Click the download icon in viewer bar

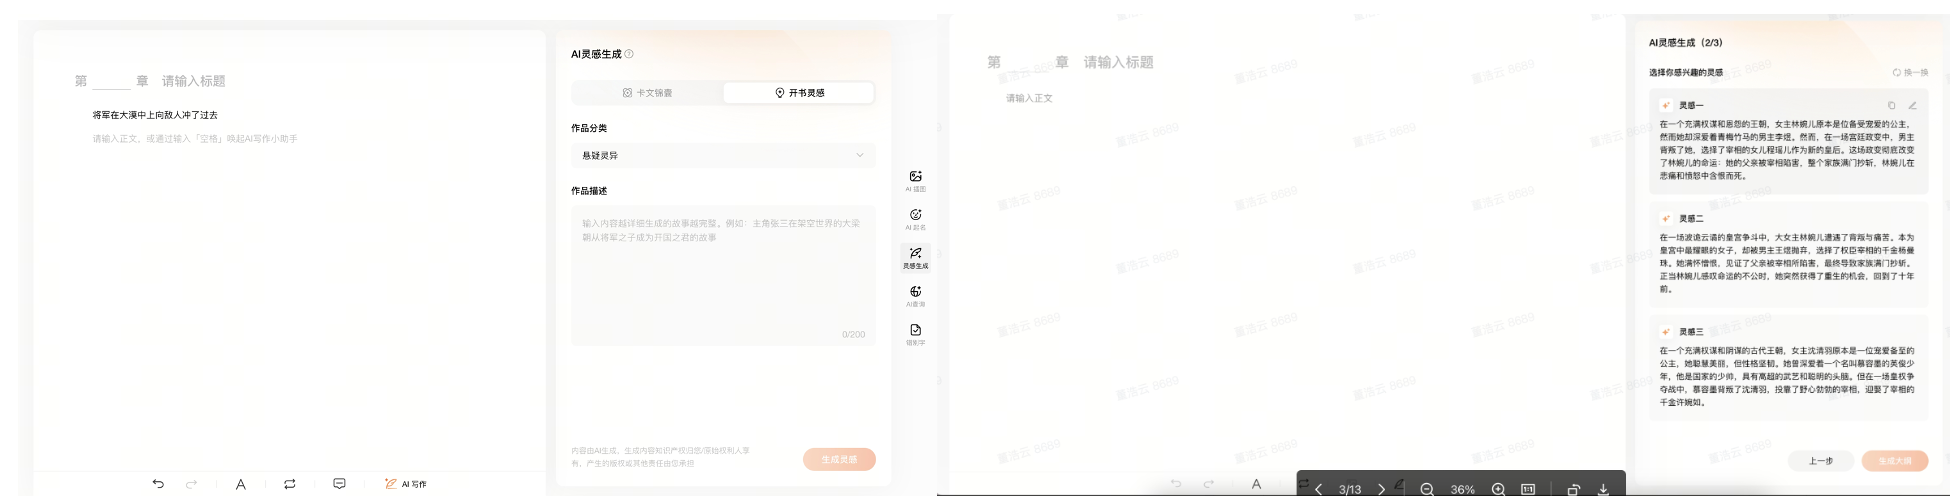[x=1603, y=489]
